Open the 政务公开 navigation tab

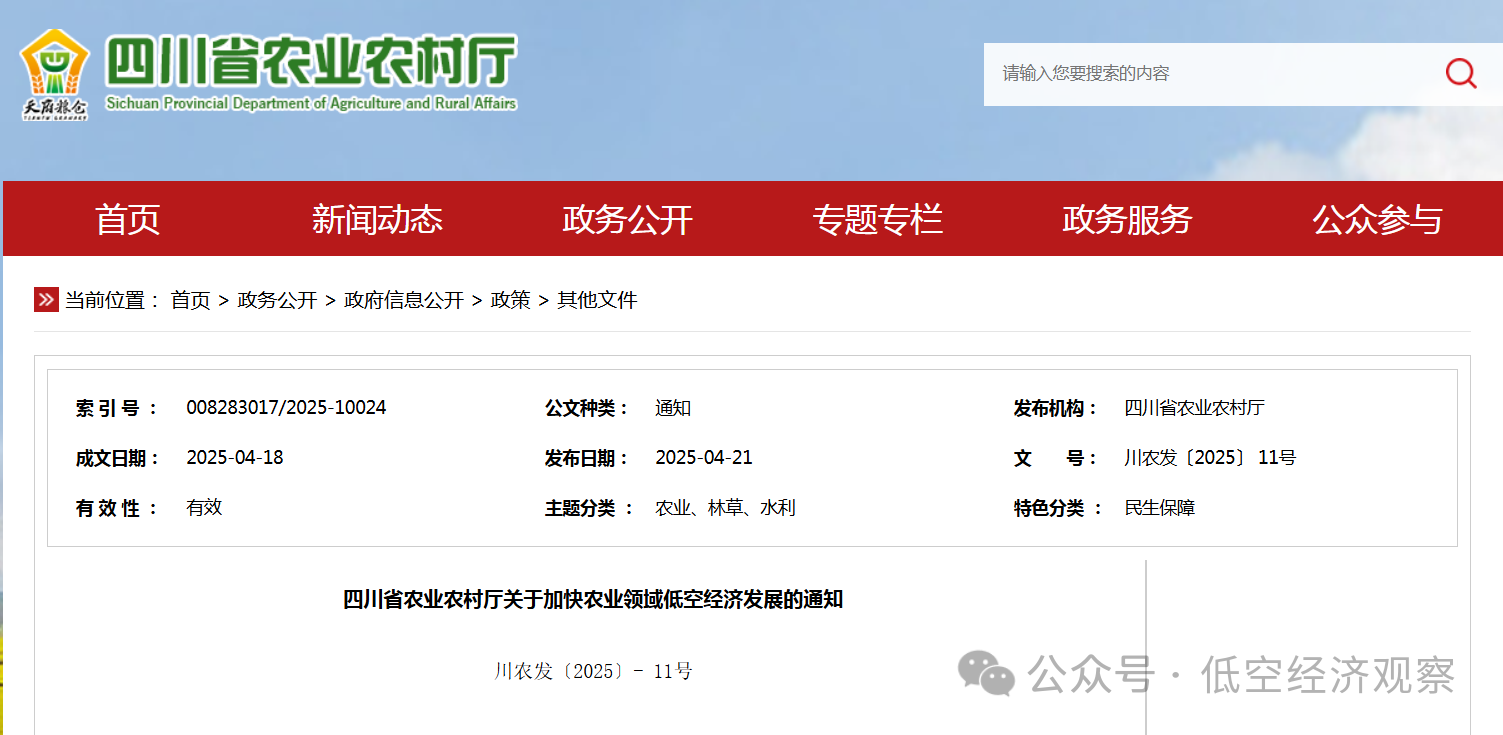627,219
